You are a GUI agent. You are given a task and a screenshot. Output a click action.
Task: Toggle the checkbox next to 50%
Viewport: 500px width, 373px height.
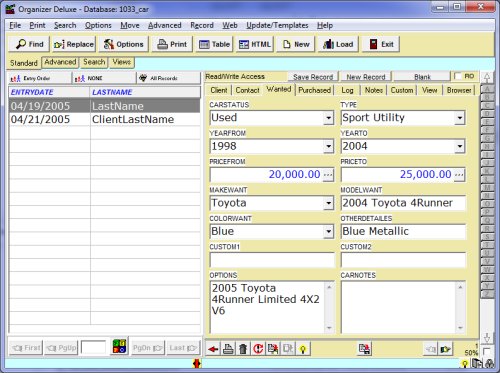tap(486, 351)
